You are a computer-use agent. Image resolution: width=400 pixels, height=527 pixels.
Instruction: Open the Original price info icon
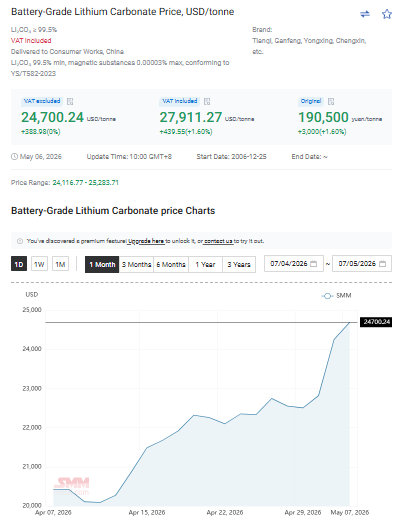(x=331, y=102)
